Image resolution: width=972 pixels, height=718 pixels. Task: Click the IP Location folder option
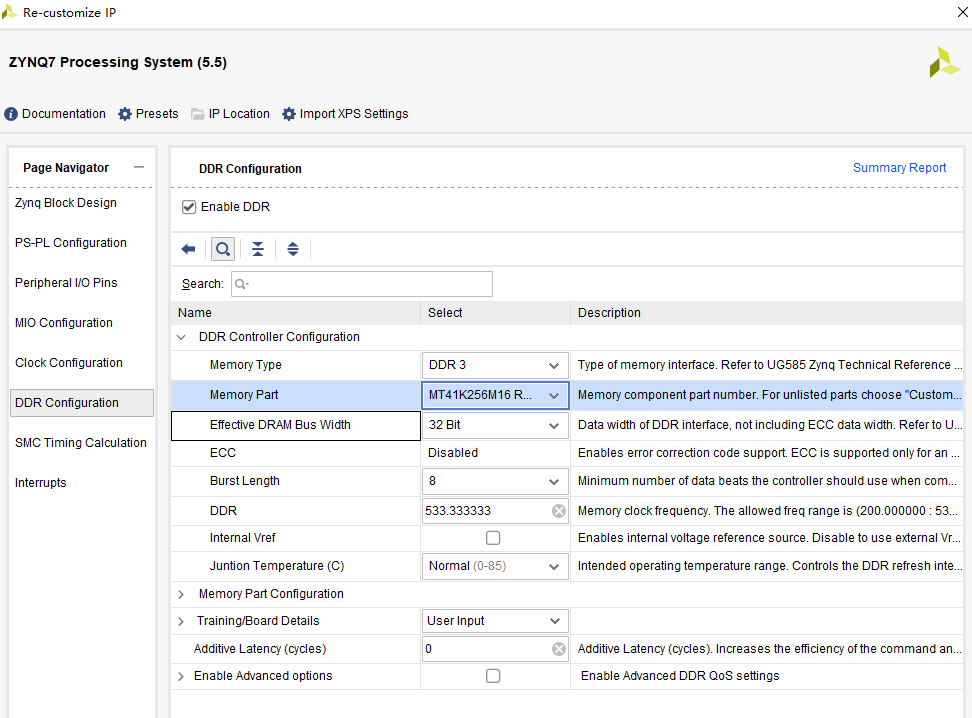point(230,114)
